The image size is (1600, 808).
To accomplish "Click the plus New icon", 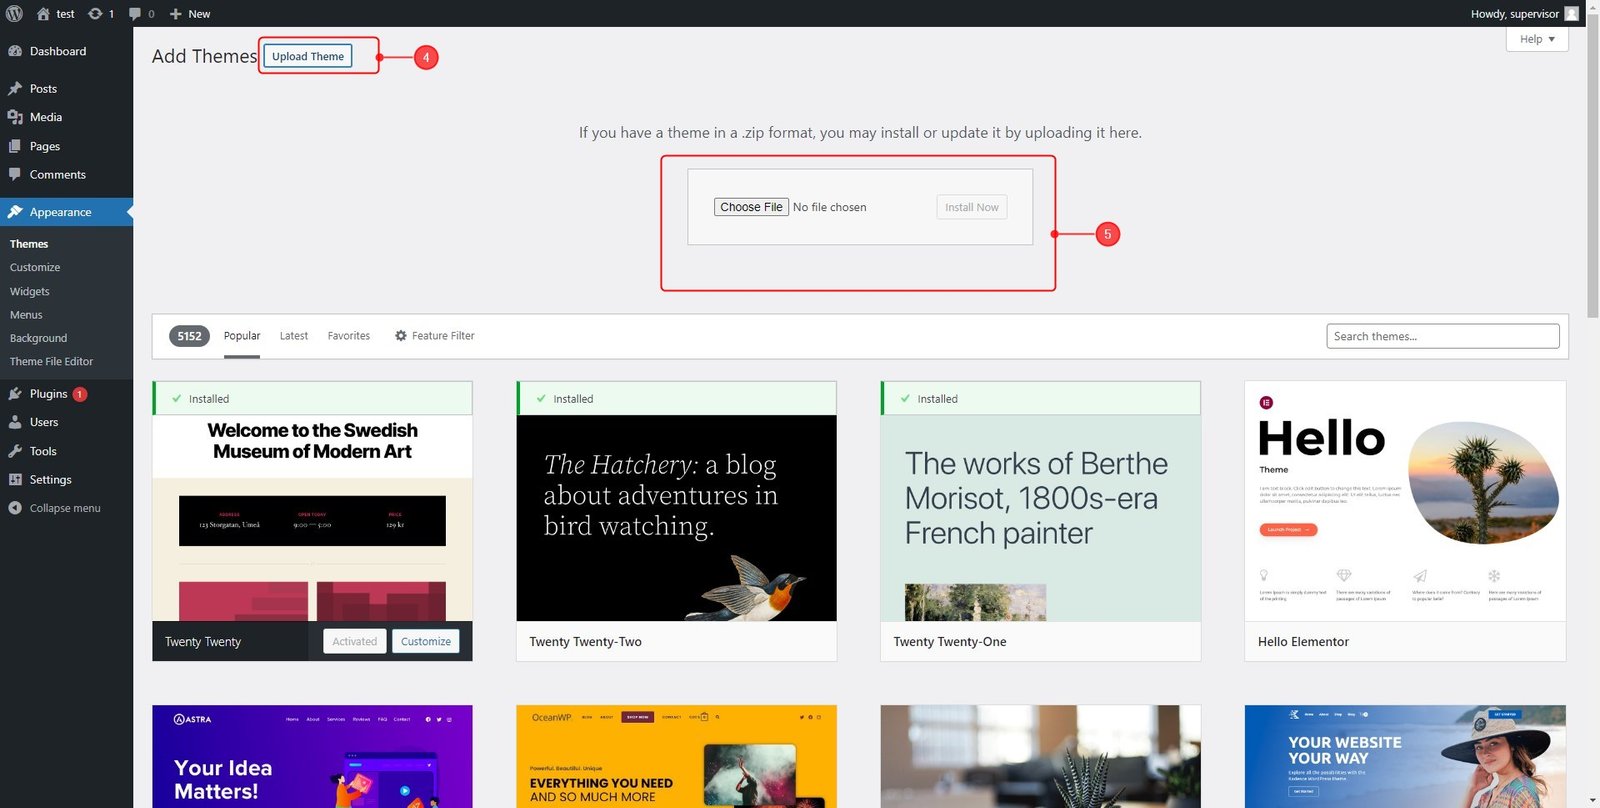I will pos(175,13).
